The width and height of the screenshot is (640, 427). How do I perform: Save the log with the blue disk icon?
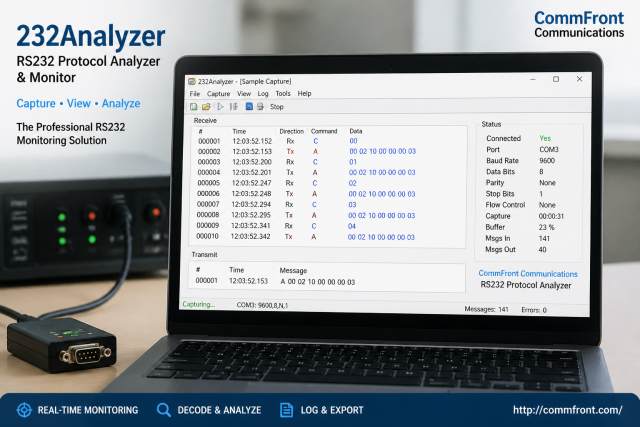pos(249,107)
